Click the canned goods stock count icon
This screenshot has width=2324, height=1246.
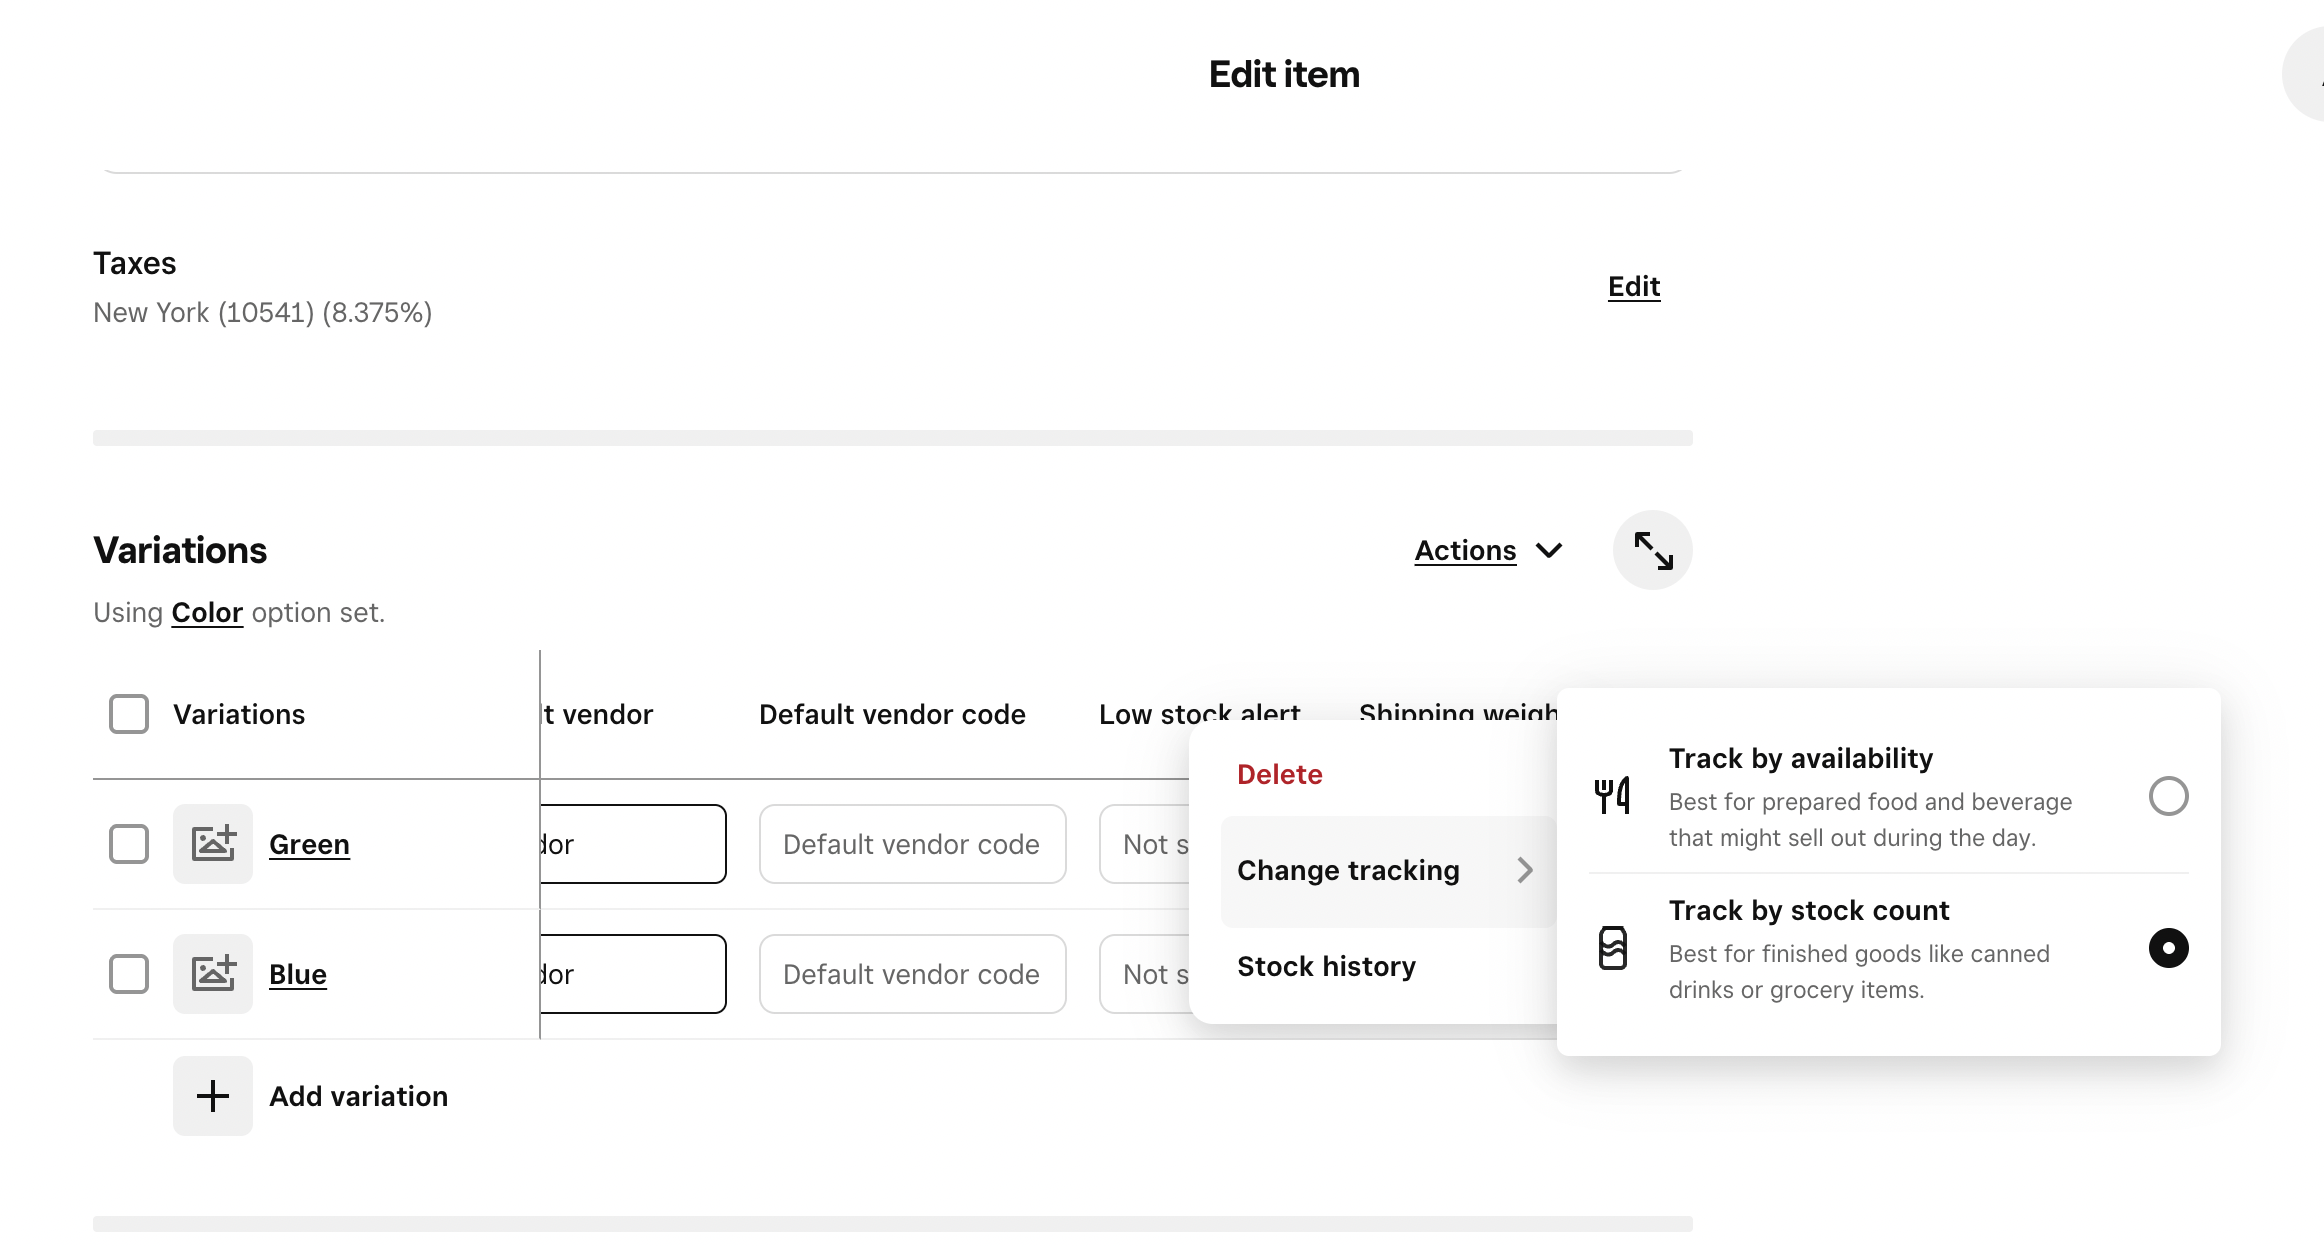(1612, 948)
